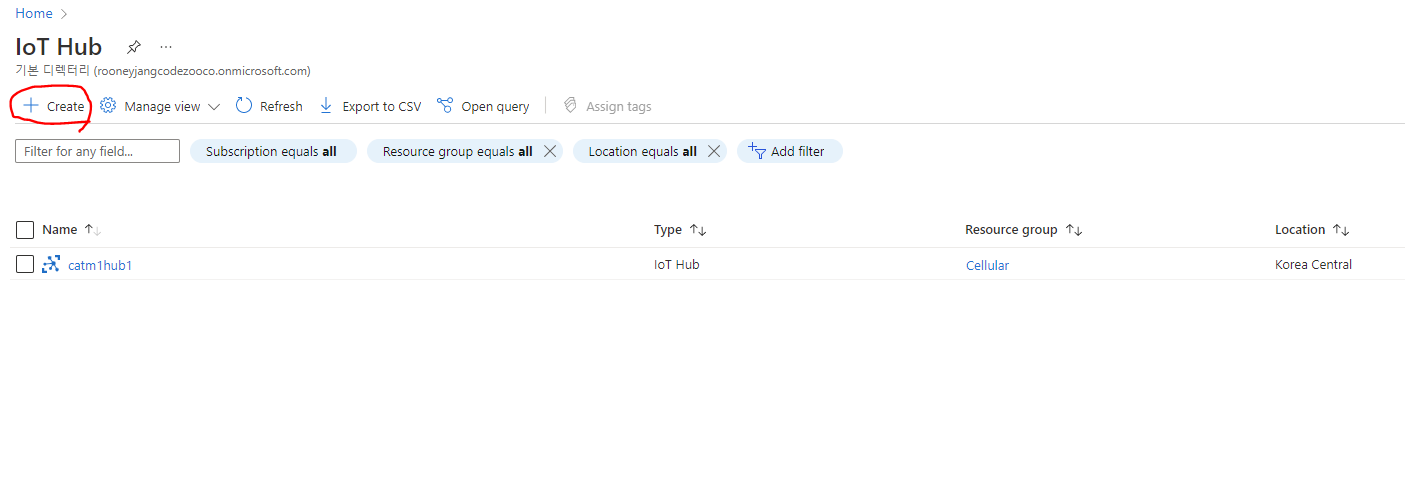This screenshot has height=481, width=1405.
Task: Click the disabled Assign tags button
Action: [607, 106]
